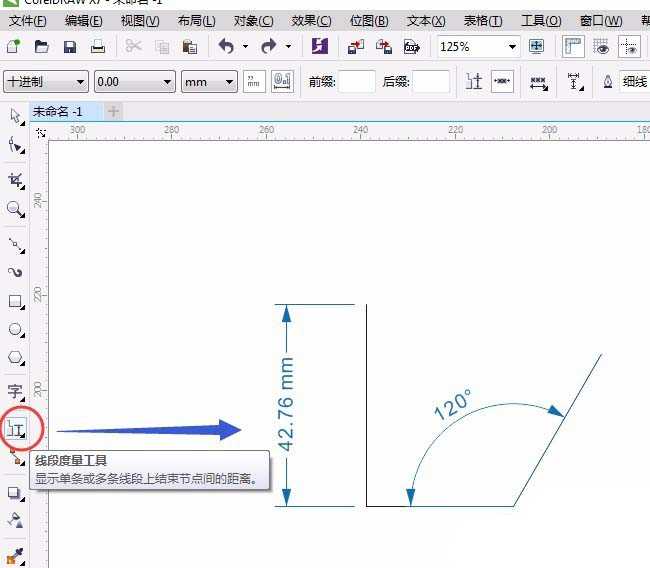Select the Ellipse tool
The height and width of the screenshot is (568, 650).
(15, 329)
